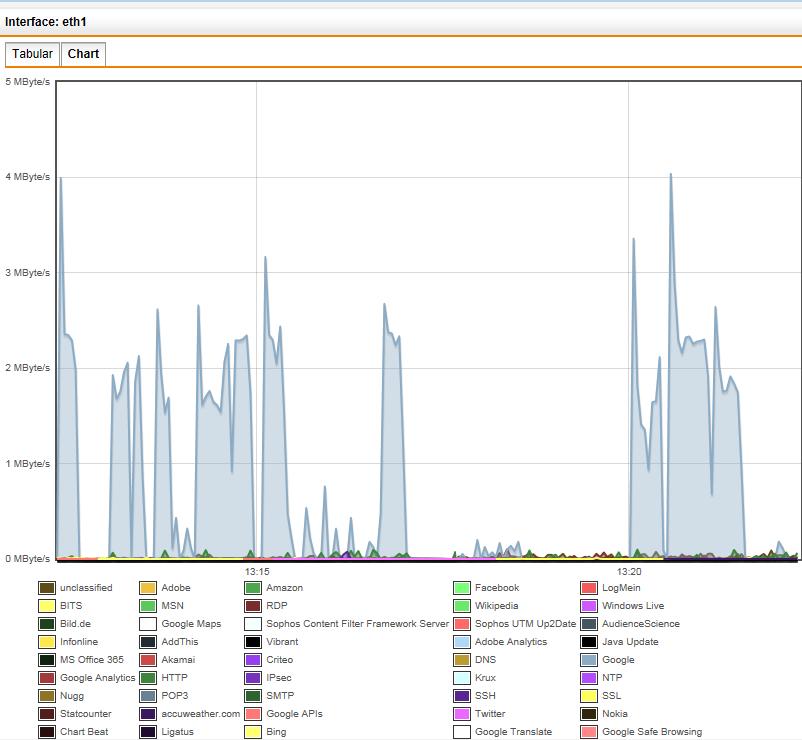
Task: Click the Chart Beat legend swatch
Action: click(47, 732)
